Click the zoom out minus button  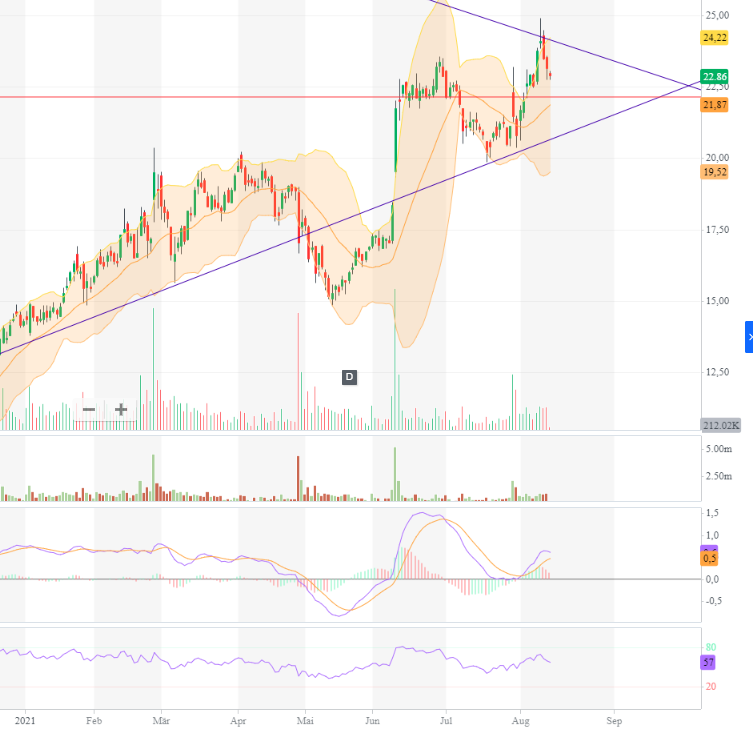click(x=89, y=410)
